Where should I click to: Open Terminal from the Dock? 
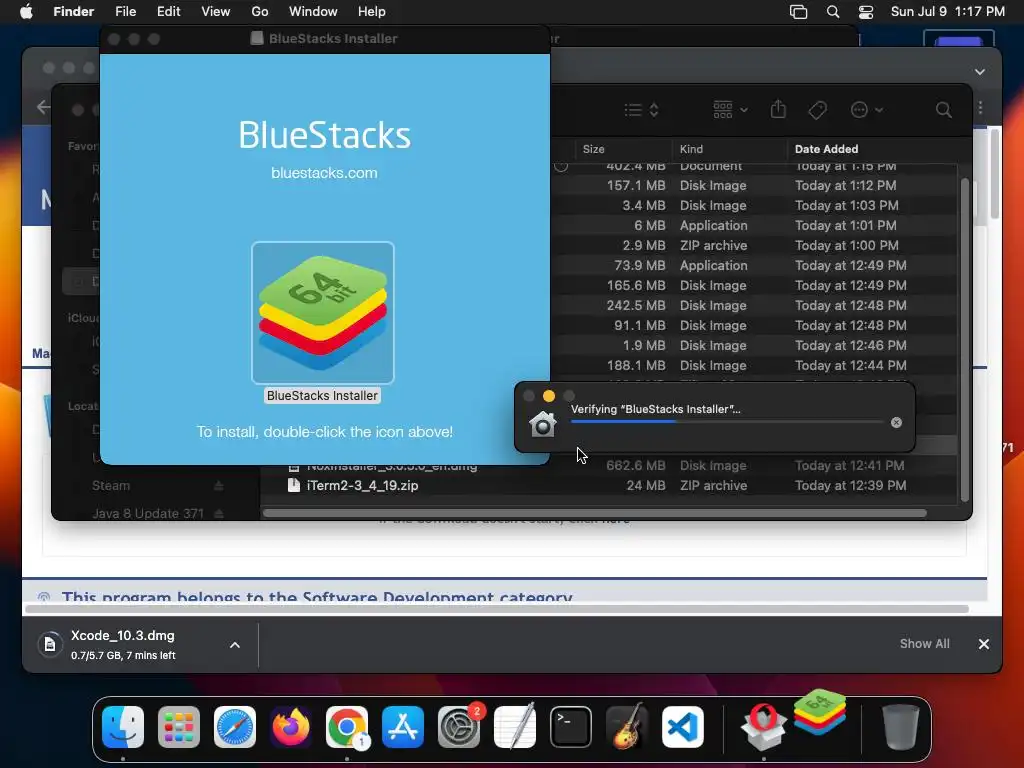pyautogui.click(x=571, y=727)
